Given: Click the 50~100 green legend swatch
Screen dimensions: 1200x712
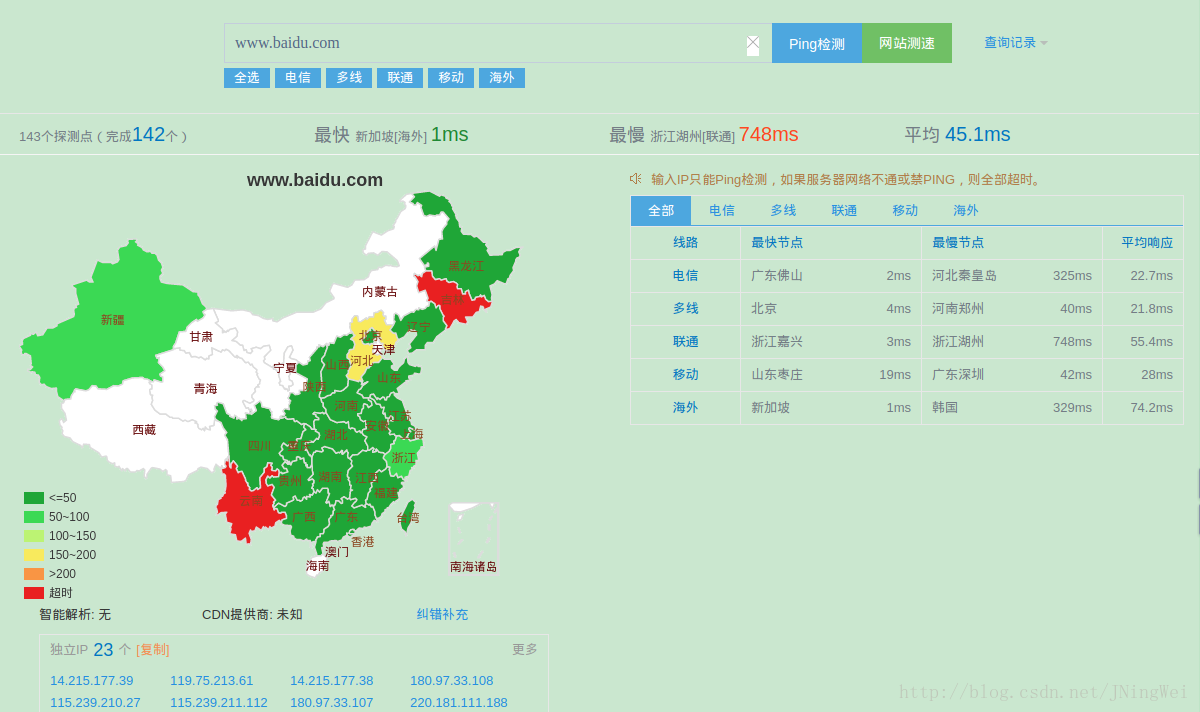Looking at the screenshot, I should pos(34,517).
